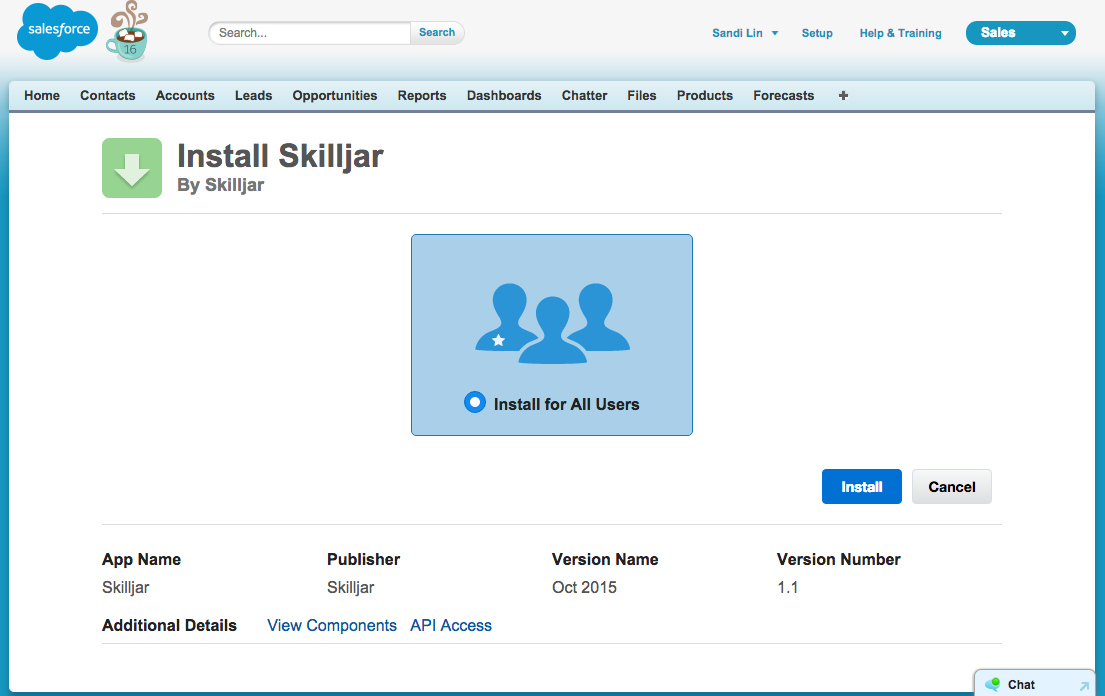Open the API Access link
This screenshot has width=1105, height=696.
(x=451, y=625)
